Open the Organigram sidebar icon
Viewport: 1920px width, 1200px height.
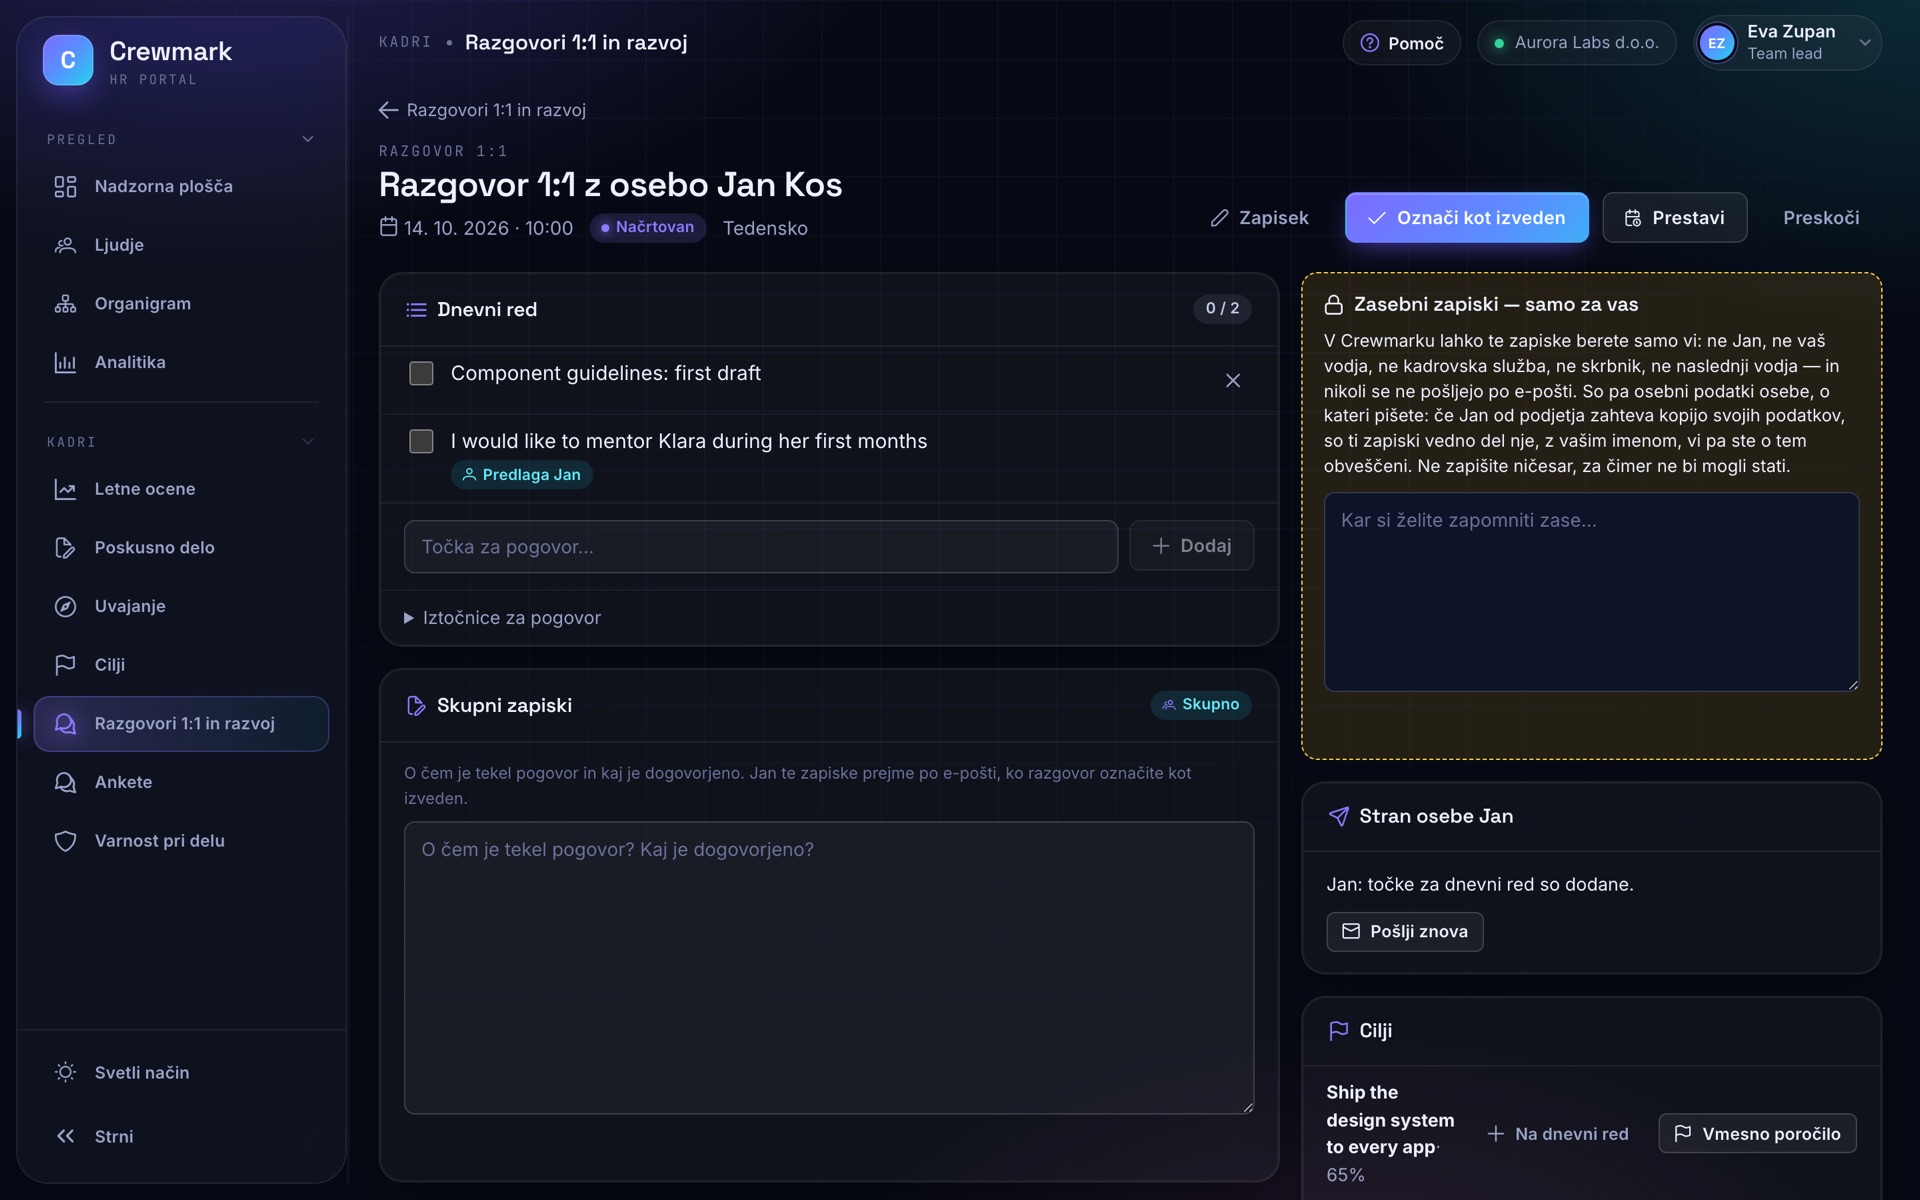point(65,304)
